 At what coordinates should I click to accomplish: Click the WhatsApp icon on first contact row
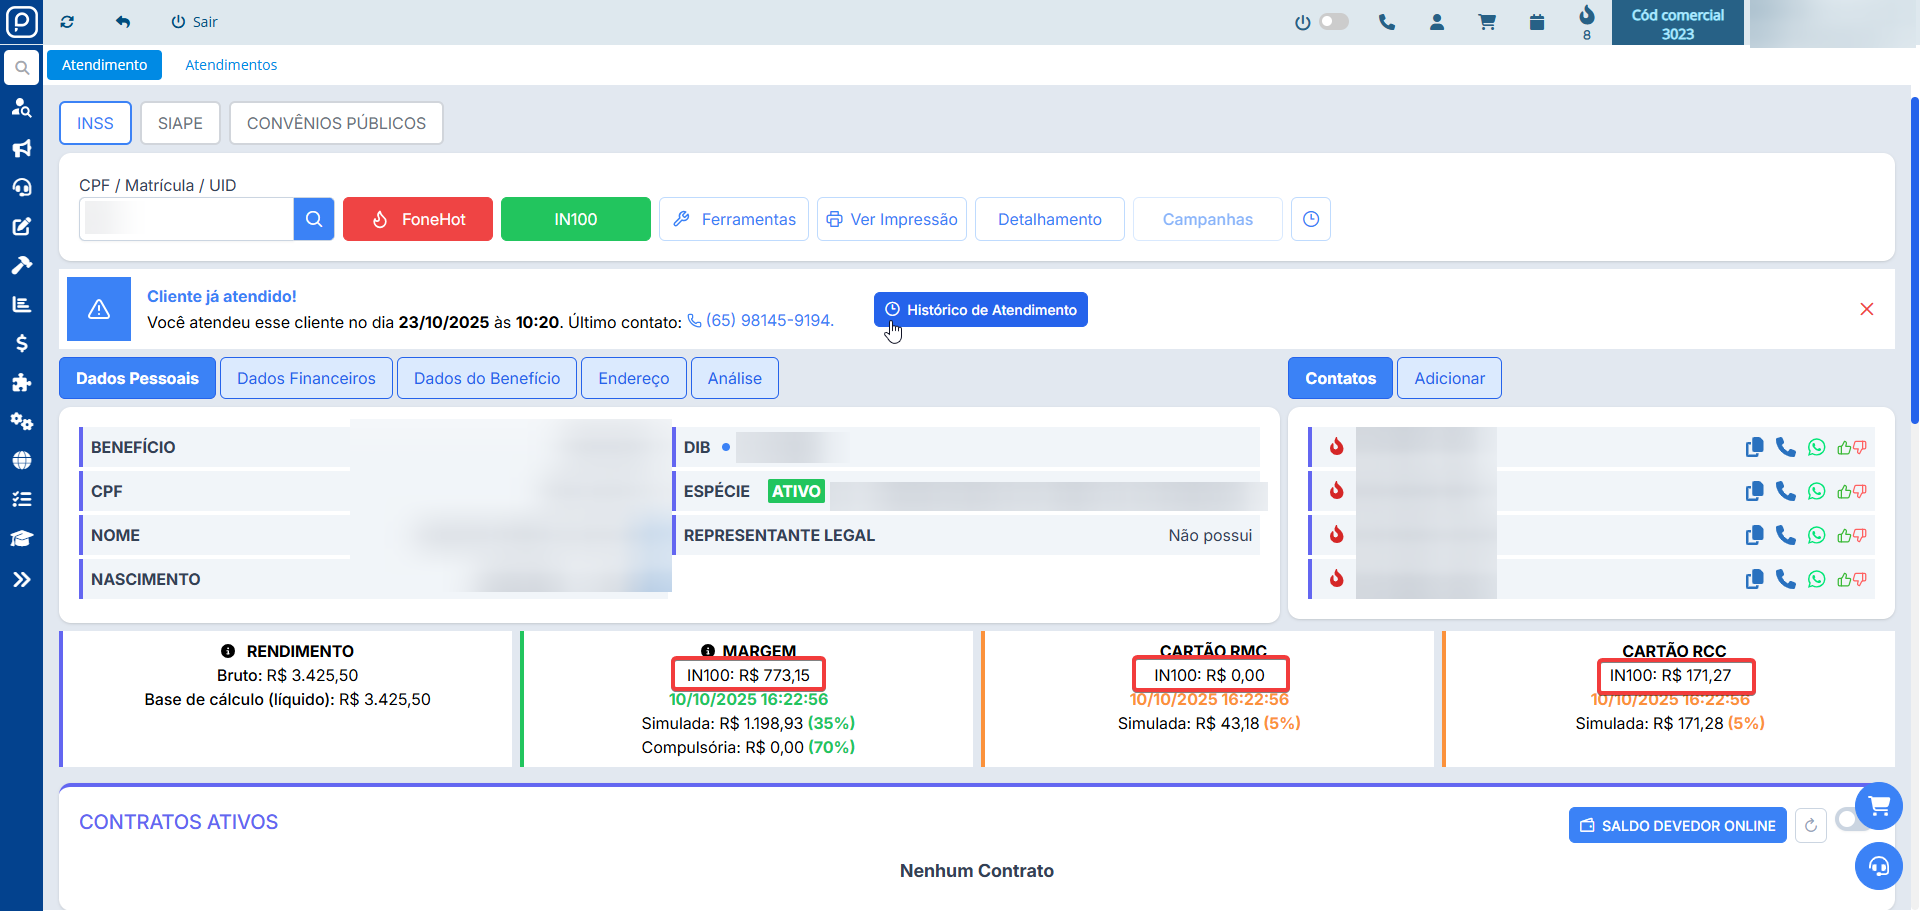(x=1816, y=447)
